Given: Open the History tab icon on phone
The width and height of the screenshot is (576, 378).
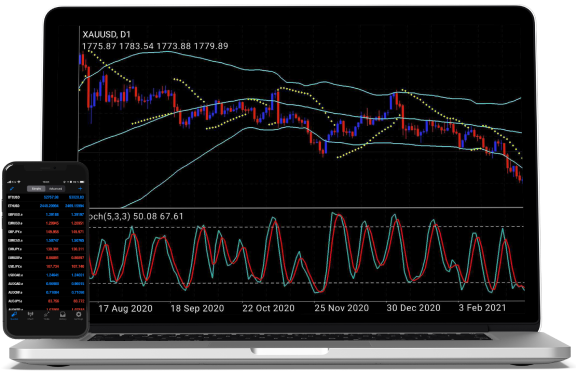Looking at the screenshot, I should click(x=63, y=316).
